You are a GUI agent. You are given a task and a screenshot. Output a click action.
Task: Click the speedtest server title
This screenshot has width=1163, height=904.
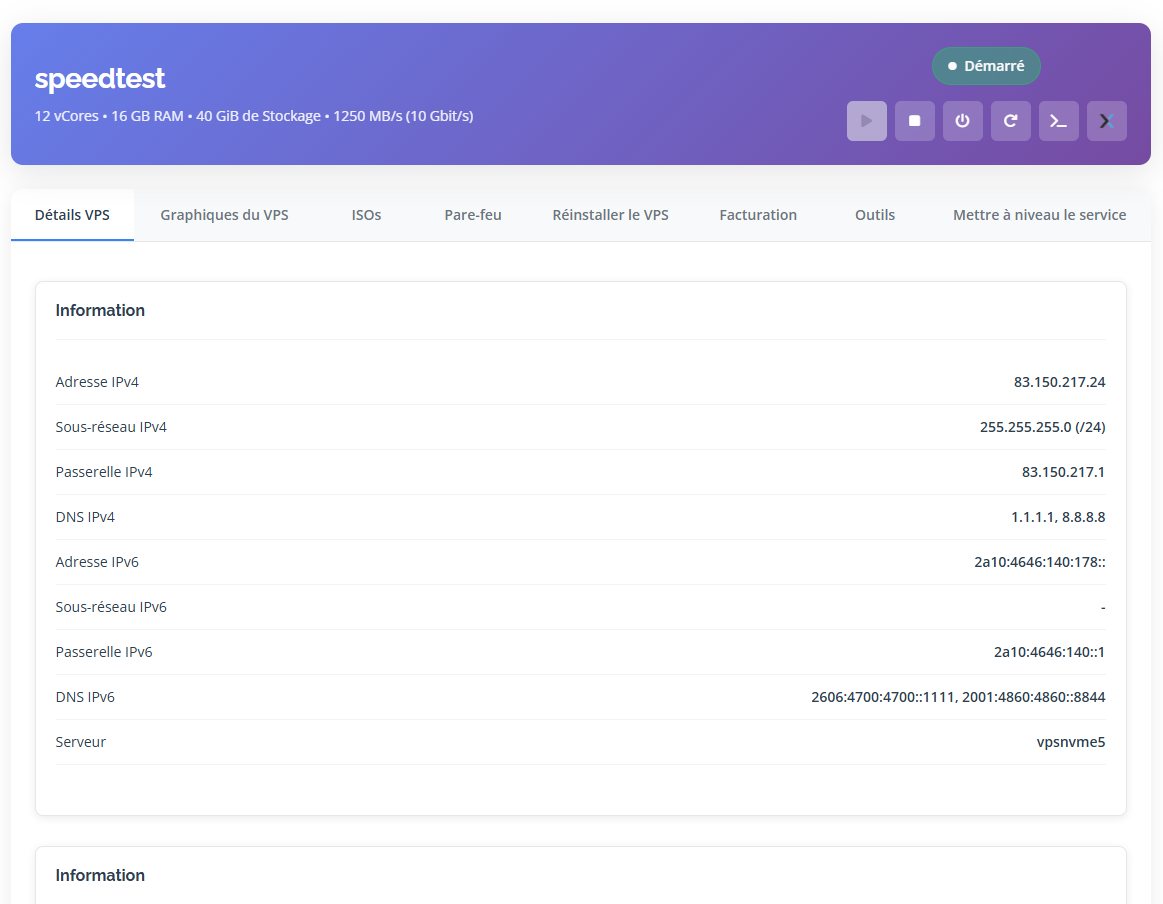point(99,79)
